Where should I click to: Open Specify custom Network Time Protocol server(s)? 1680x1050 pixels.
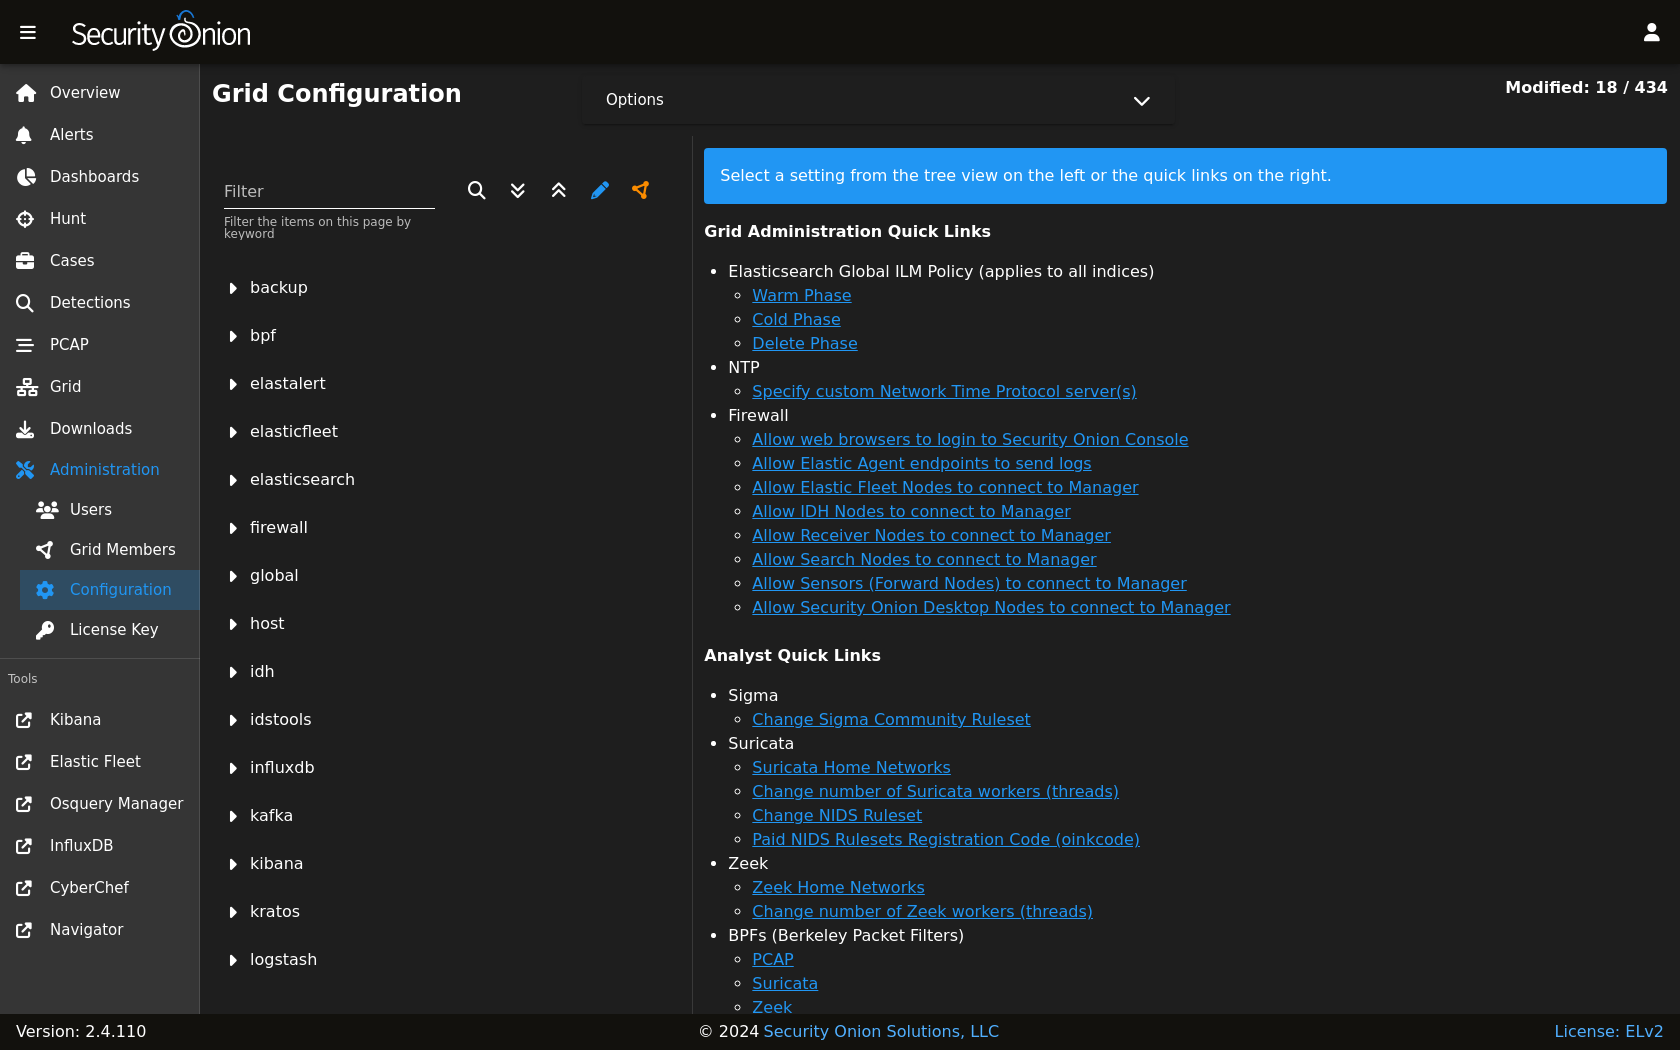coord(944,392)
